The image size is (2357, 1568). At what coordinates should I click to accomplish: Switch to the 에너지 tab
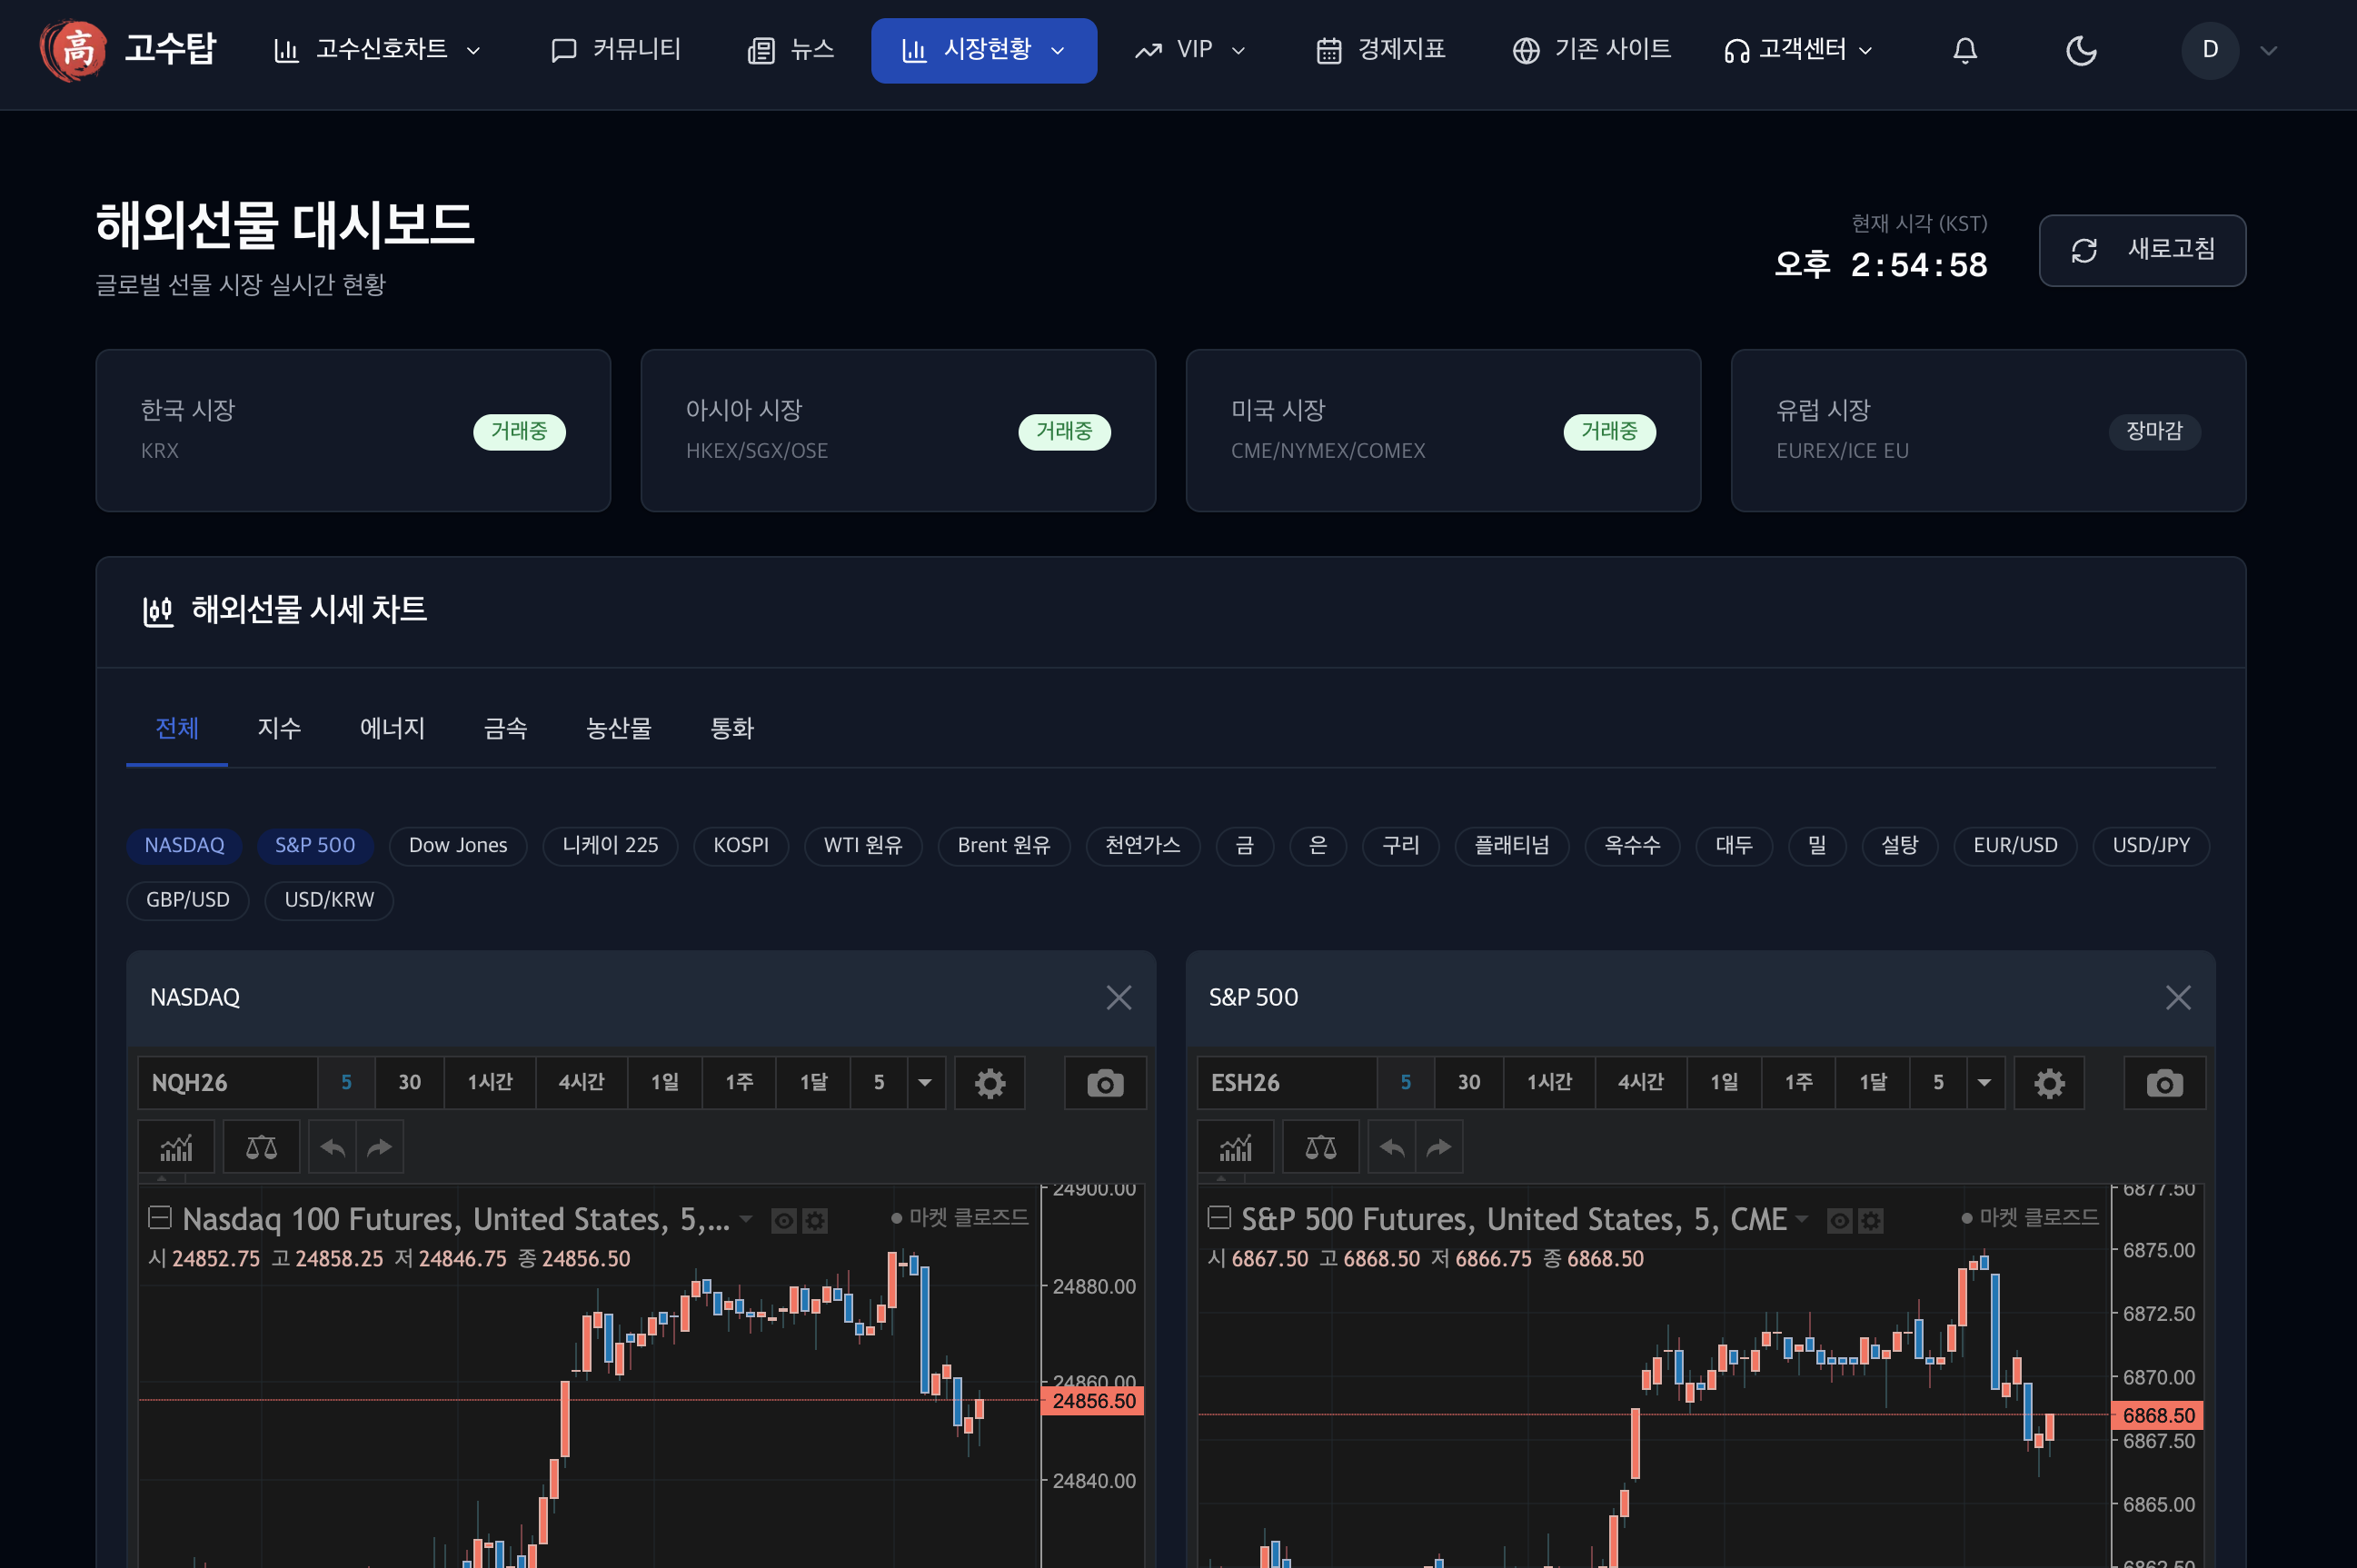(392, 728)
